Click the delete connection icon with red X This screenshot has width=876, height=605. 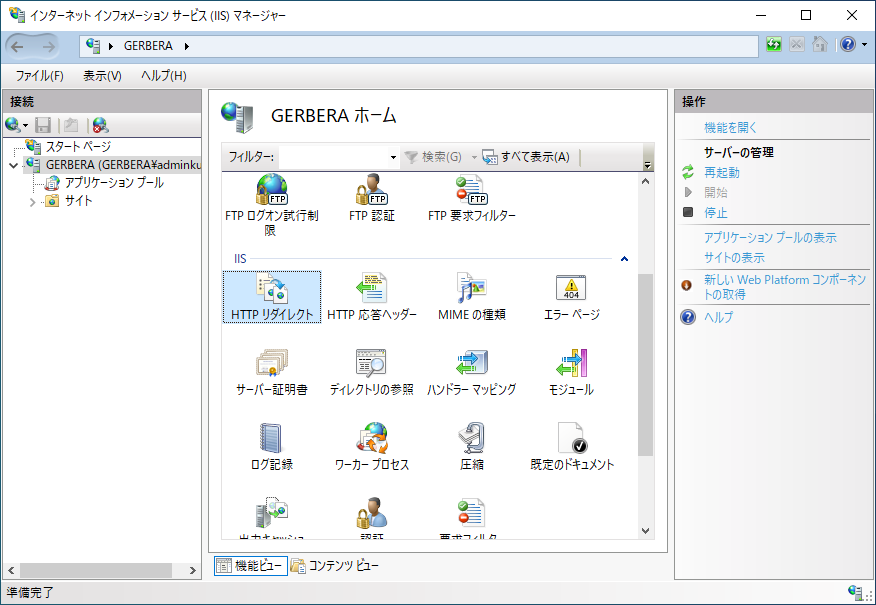[x=101, y=125]
